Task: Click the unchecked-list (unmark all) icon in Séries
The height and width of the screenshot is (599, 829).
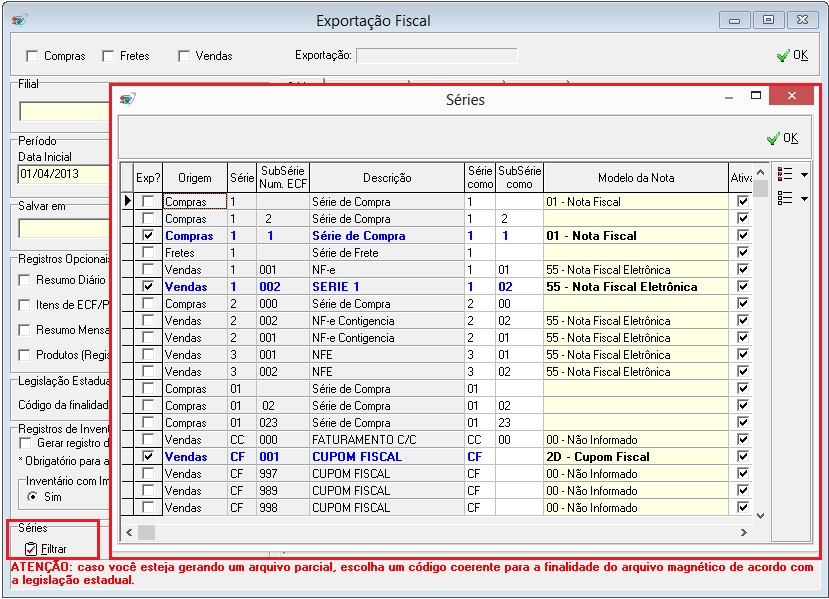Action: pos(785,198)
